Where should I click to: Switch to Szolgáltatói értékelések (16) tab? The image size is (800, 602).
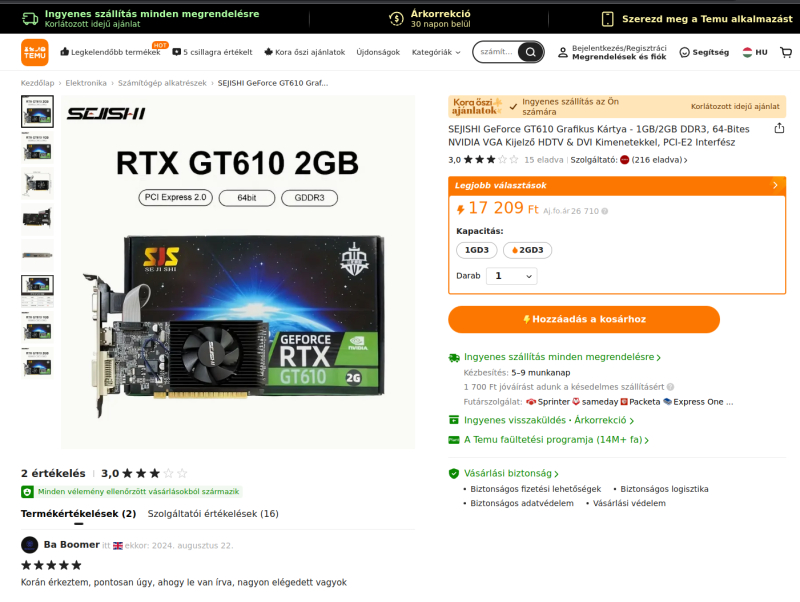click(213, 514)
